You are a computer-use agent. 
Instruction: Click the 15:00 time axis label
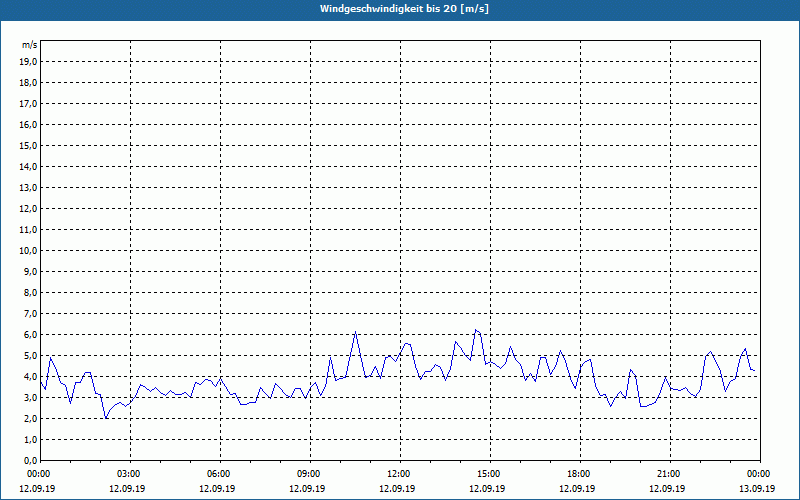click(x=489, y=474)
